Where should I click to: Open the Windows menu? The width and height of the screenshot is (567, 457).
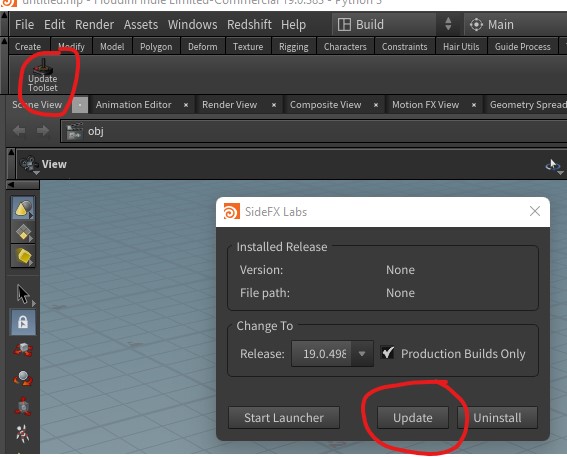[x=192, y=25]
